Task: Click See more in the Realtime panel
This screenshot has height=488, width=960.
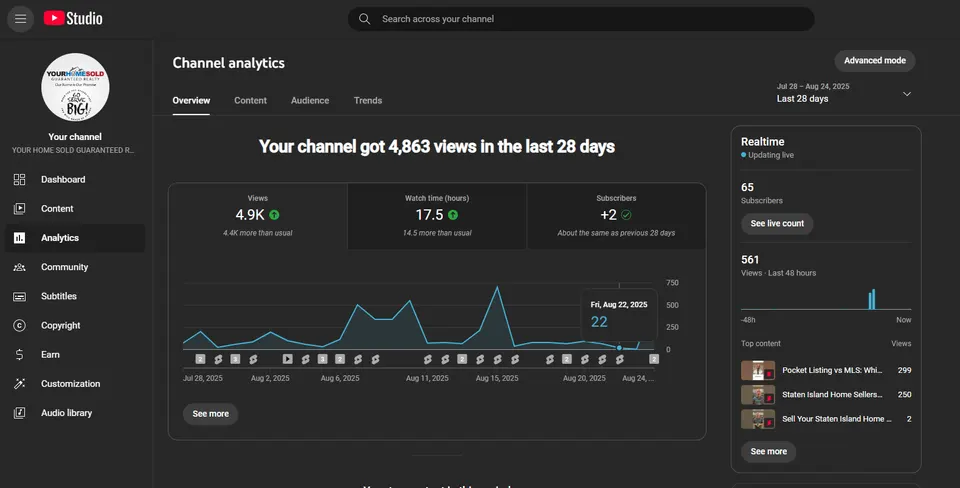Action: [768, 451]
